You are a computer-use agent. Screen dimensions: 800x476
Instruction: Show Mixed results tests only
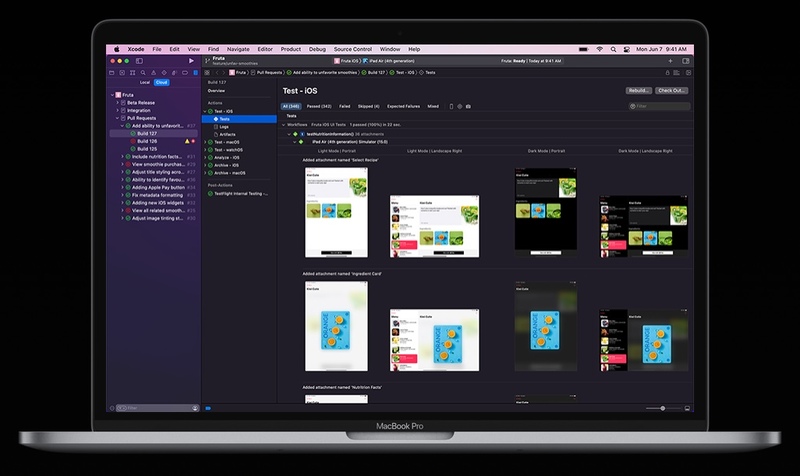coord(433,107)
